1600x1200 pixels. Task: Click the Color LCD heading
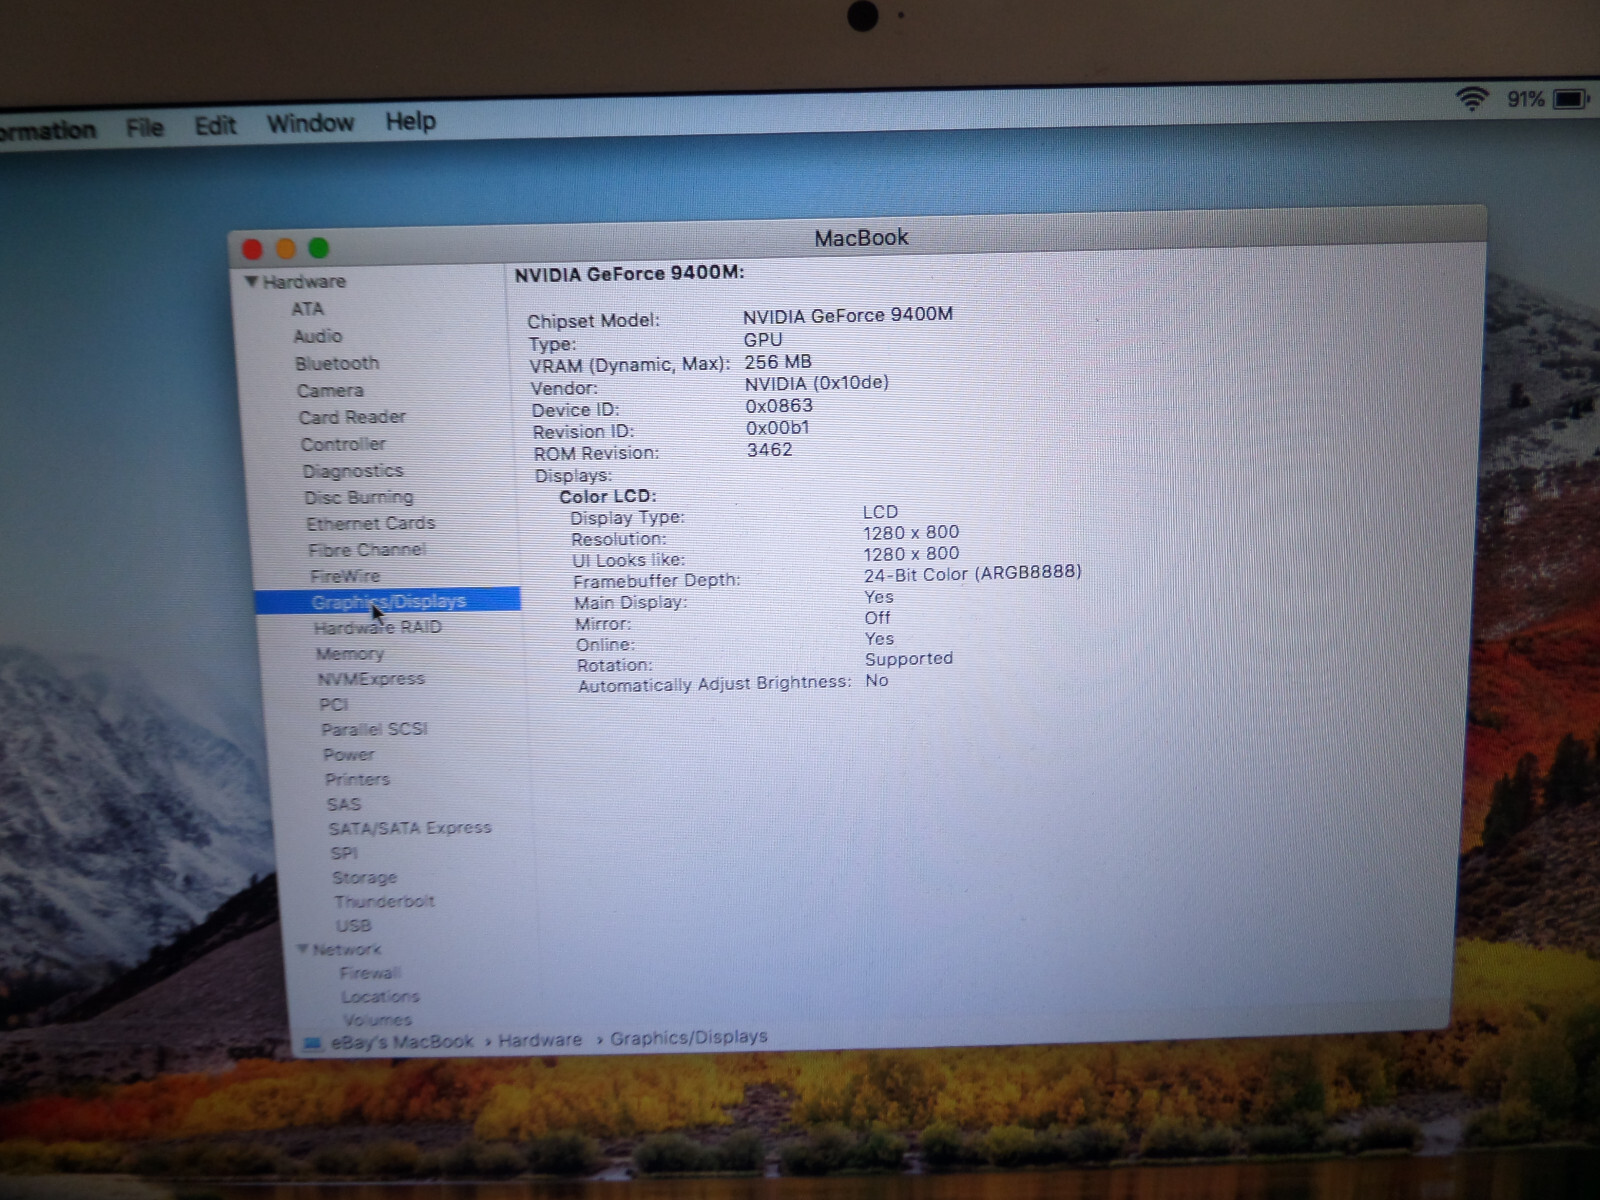click(x=607, y=496)
